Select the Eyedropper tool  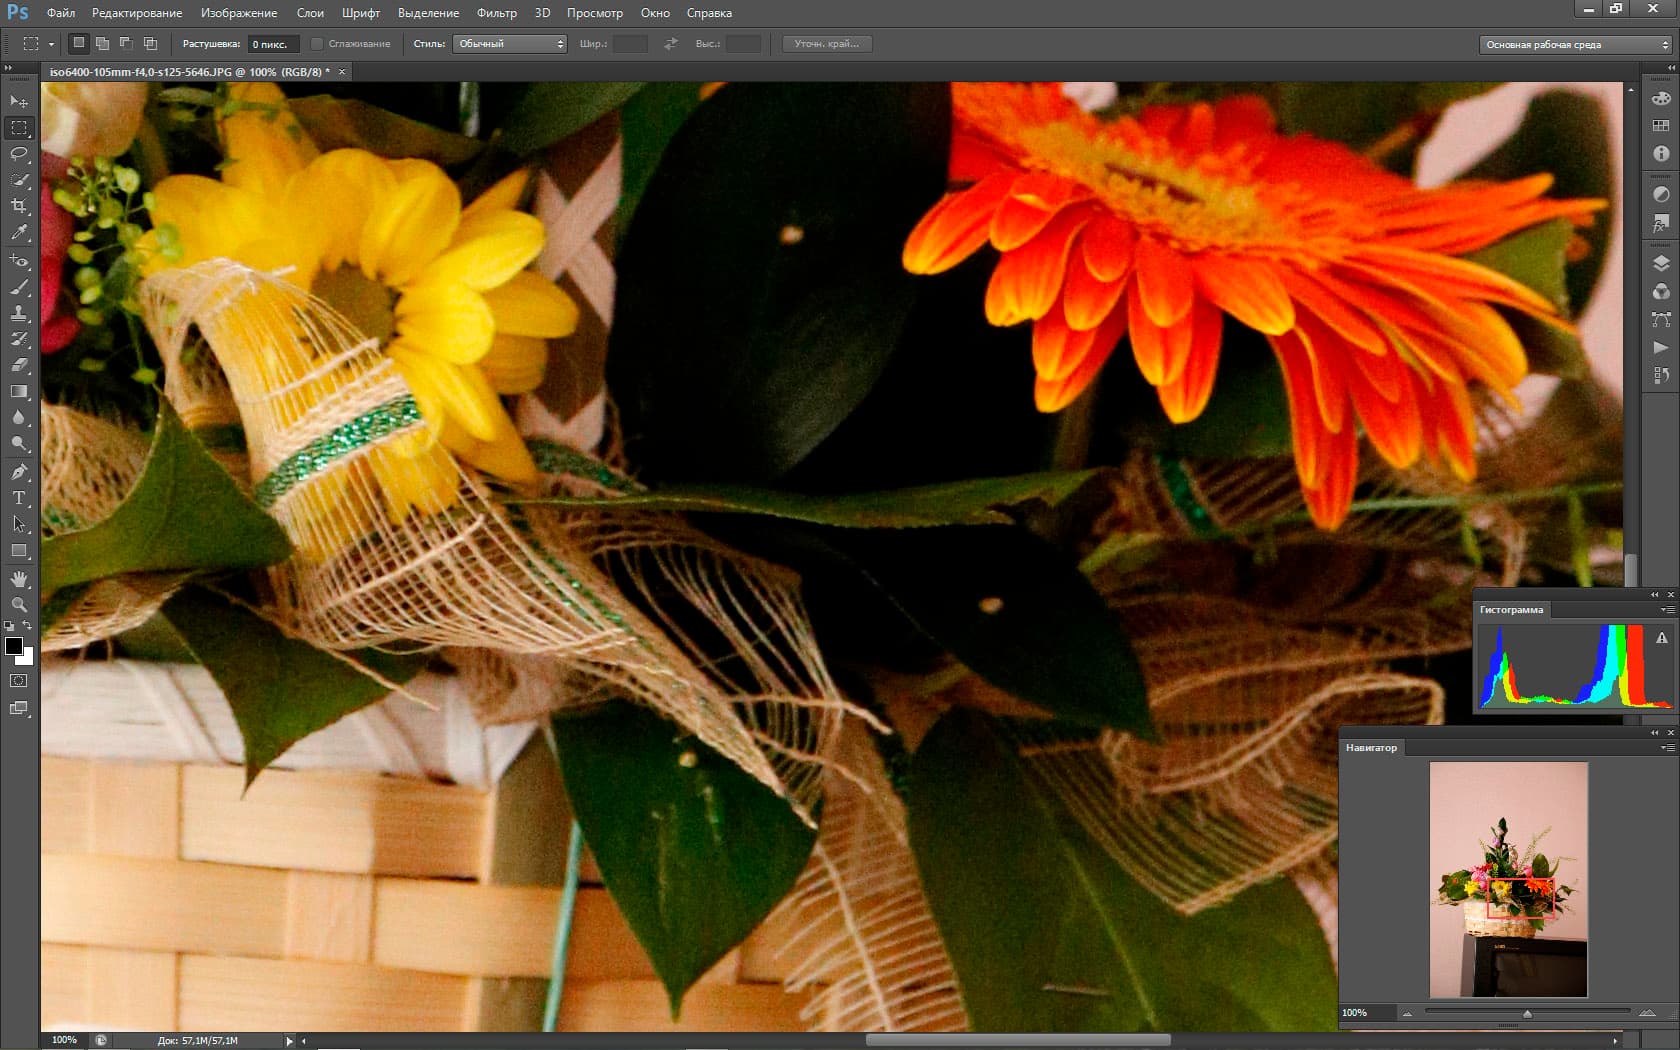19,231
